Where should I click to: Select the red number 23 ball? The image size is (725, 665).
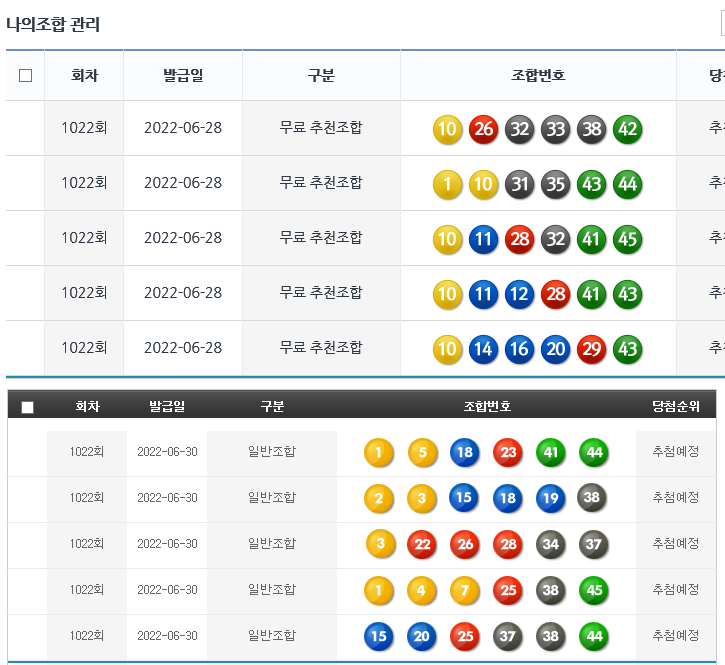click(x=508, y=453)
